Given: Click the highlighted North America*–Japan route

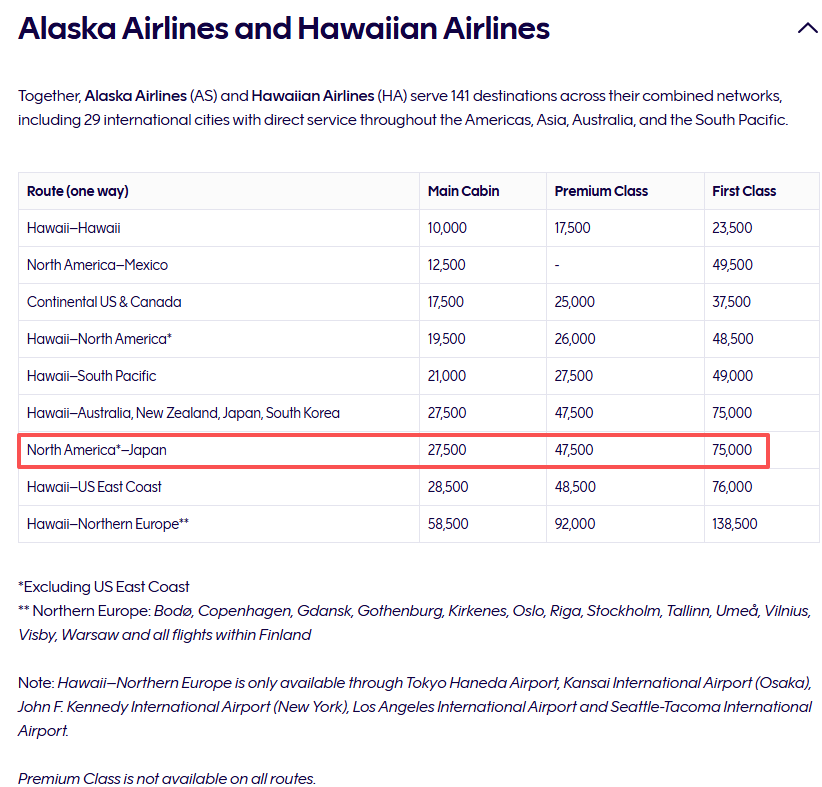Looking at the screenshot, I should [96, 450].
